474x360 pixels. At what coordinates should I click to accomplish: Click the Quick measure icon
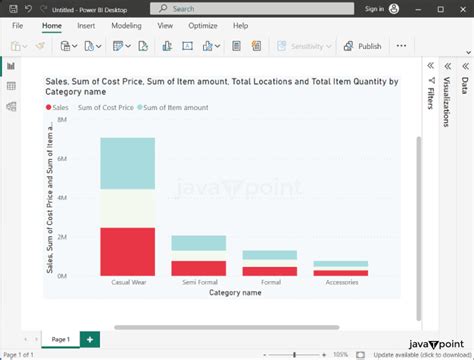click(x=256, y=46)
